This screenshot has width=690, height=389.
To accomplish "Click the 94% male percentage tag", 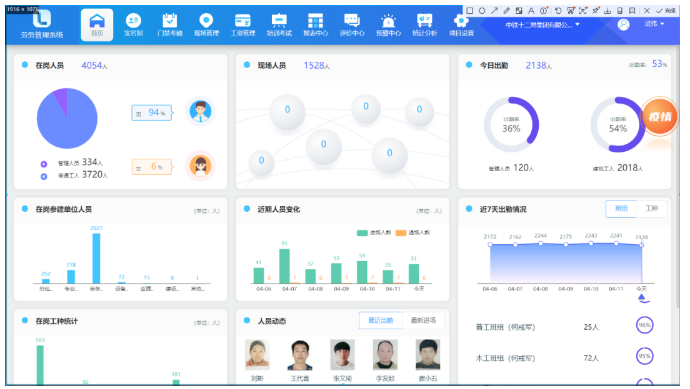I will (152, 113).
